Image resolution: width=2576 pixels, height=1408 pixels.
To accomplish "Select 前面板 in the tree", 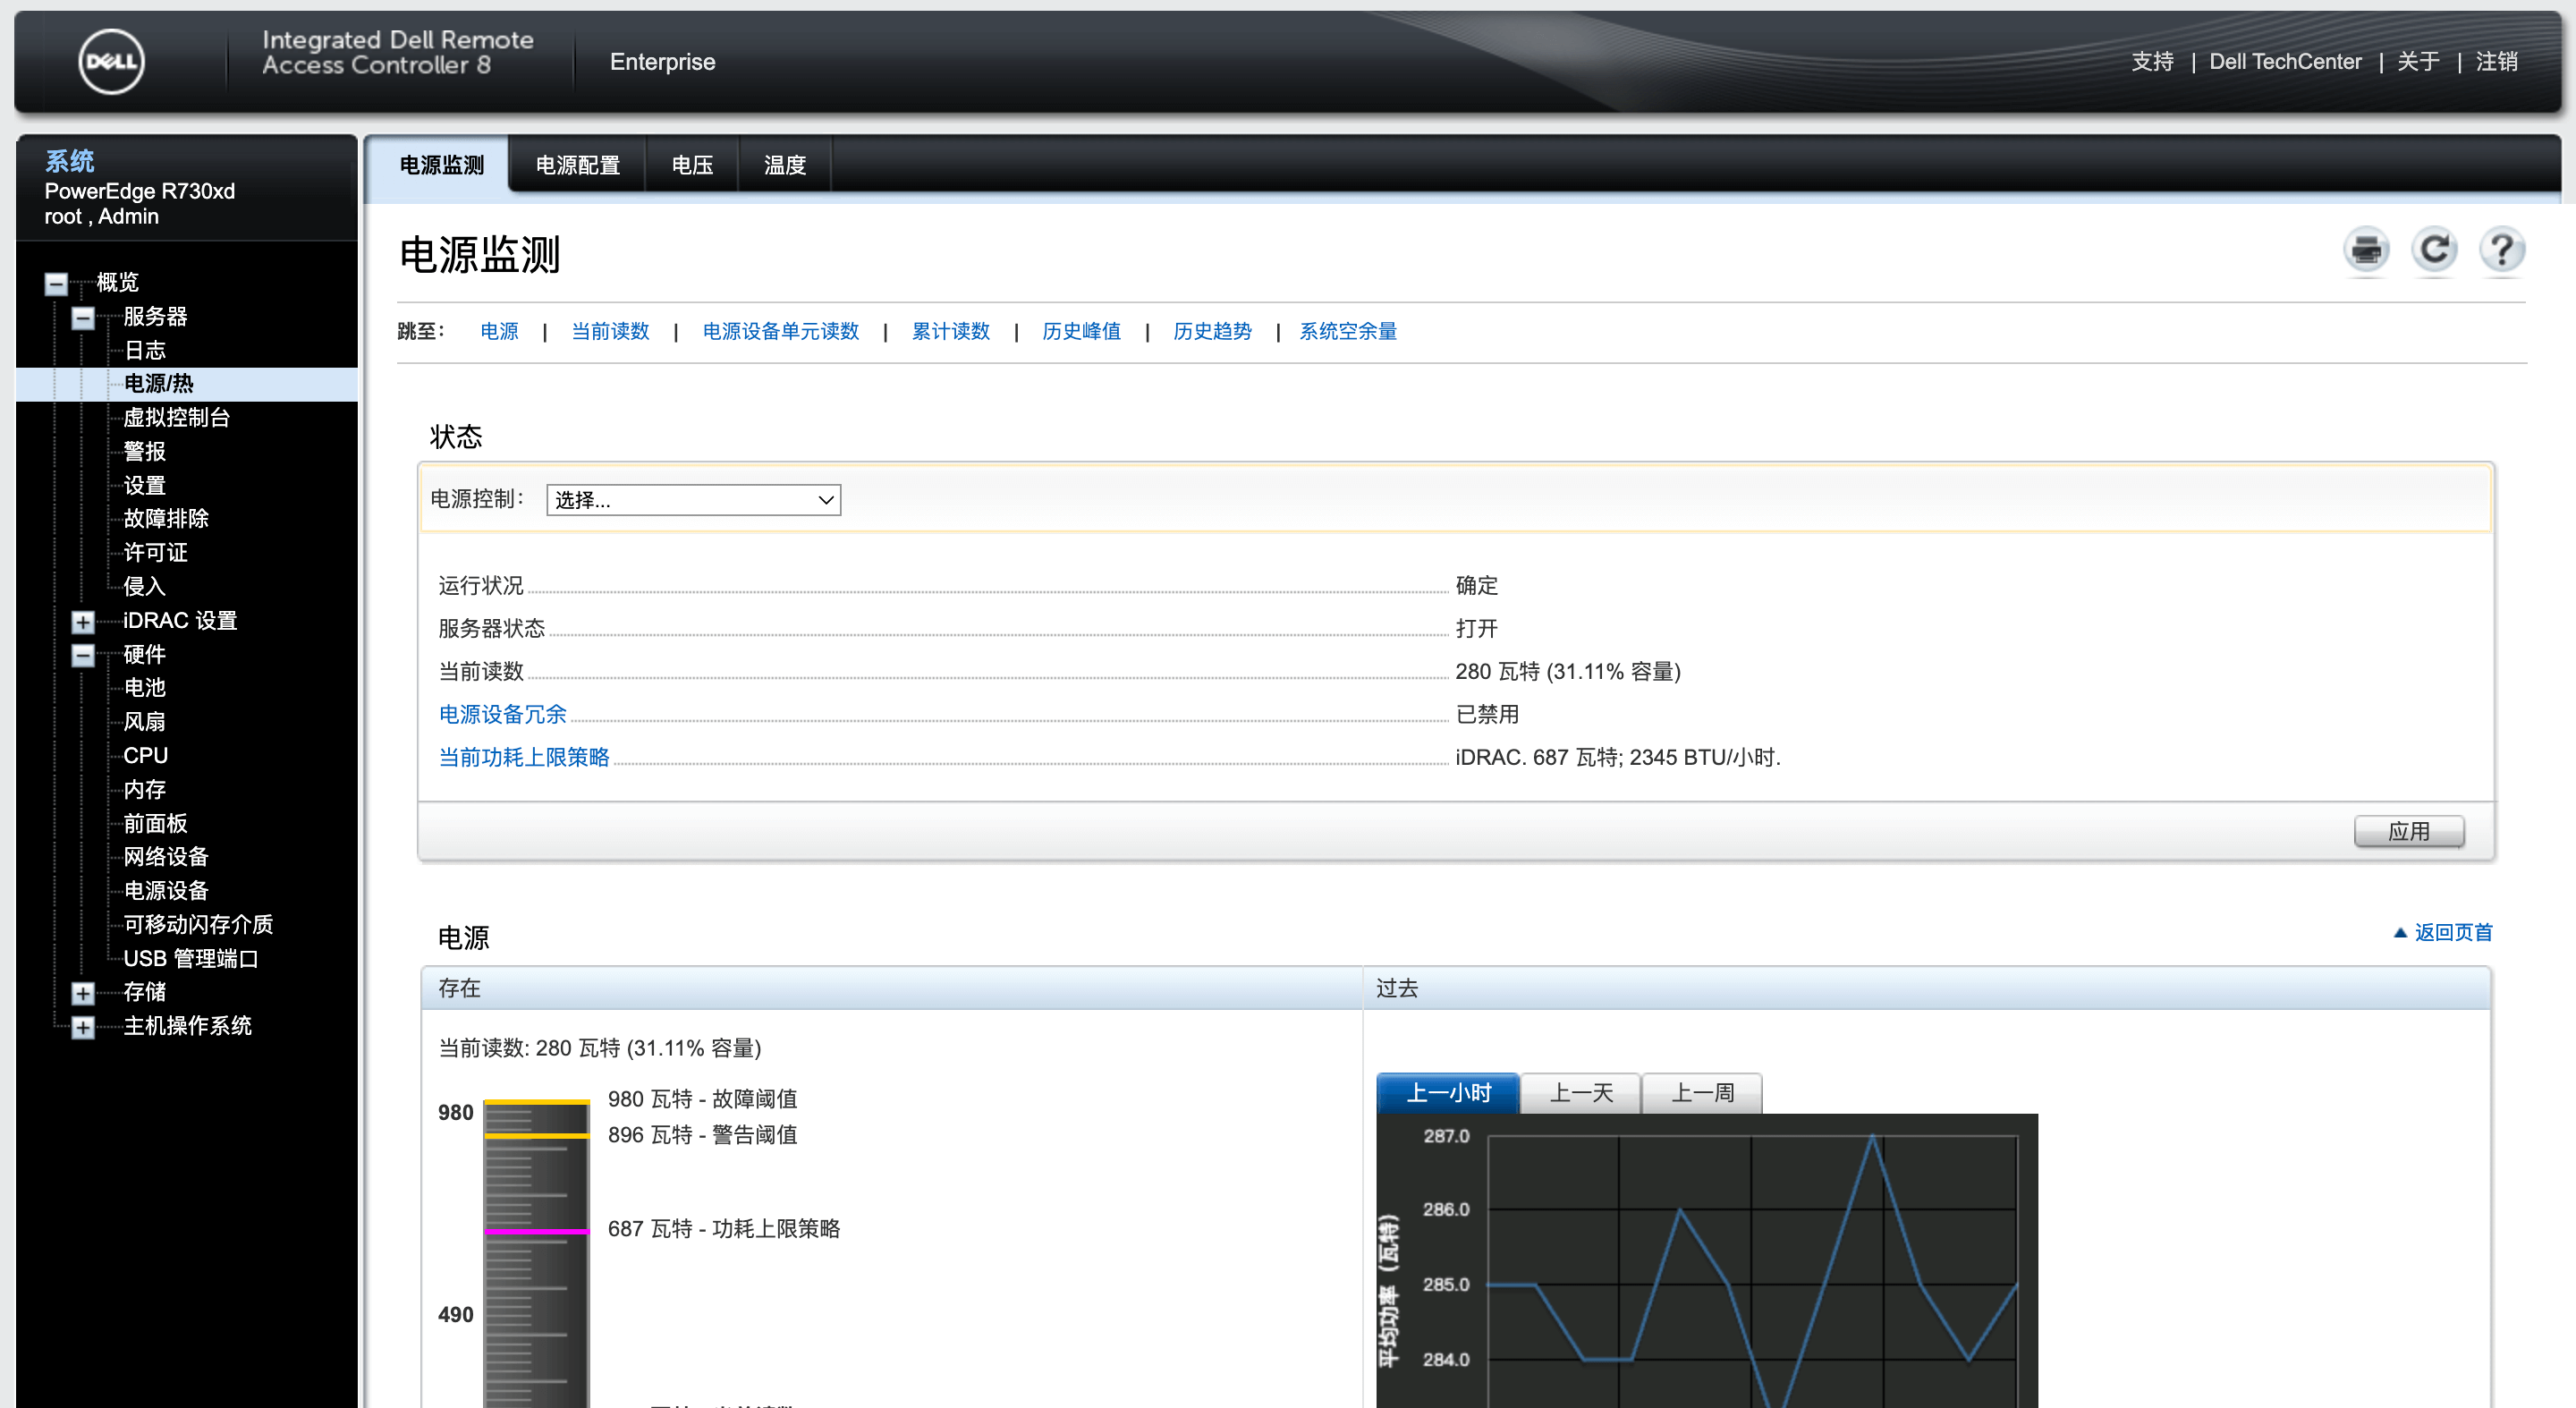I will coord(155,824).
